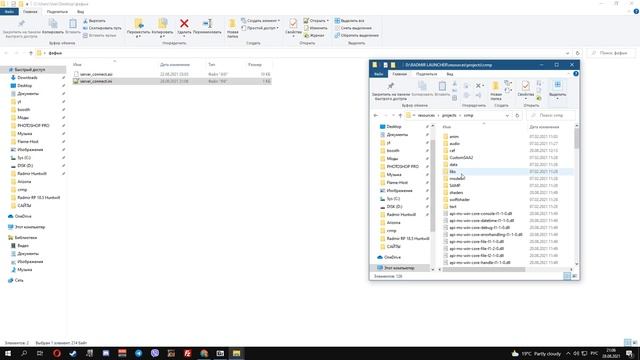This screenshot has height=360, width=640.
Task: Expand the Open button dropdown in the large window ribbon
Action: [327, 21]
